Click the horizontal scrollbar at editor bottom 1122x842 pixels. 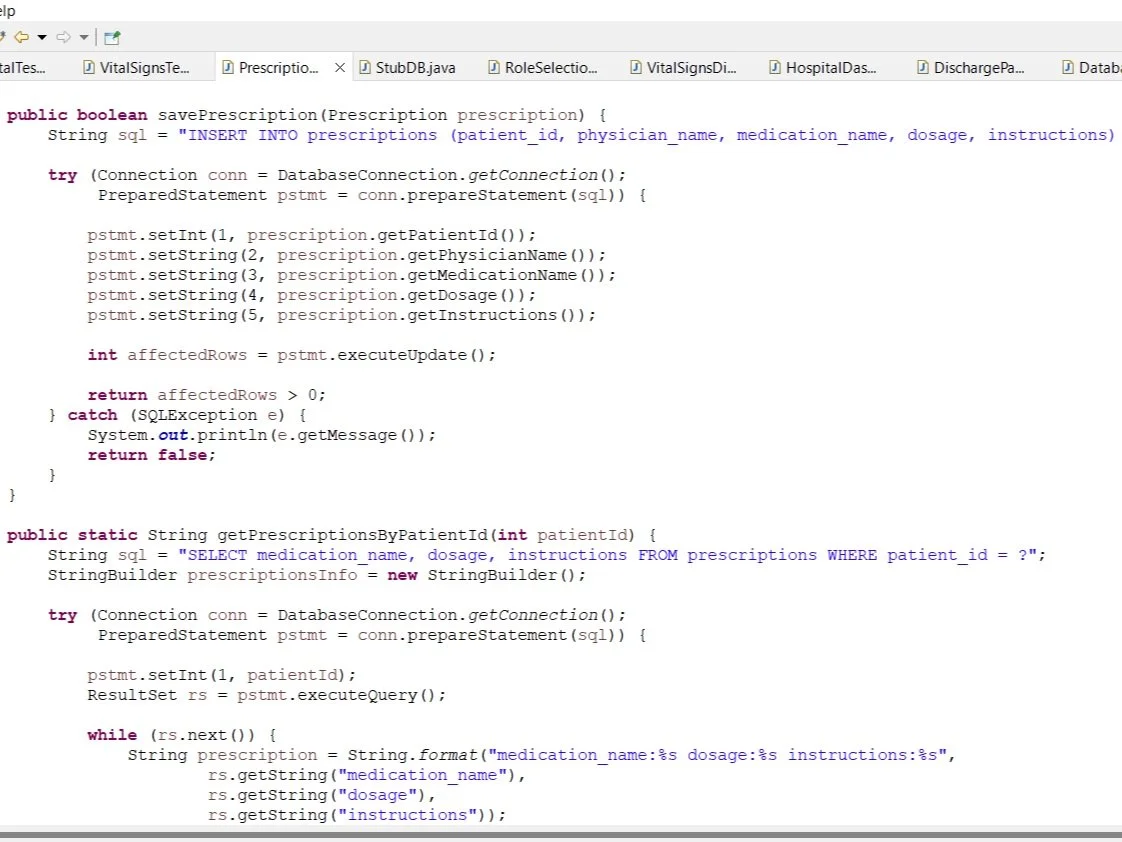click(561, 834)
